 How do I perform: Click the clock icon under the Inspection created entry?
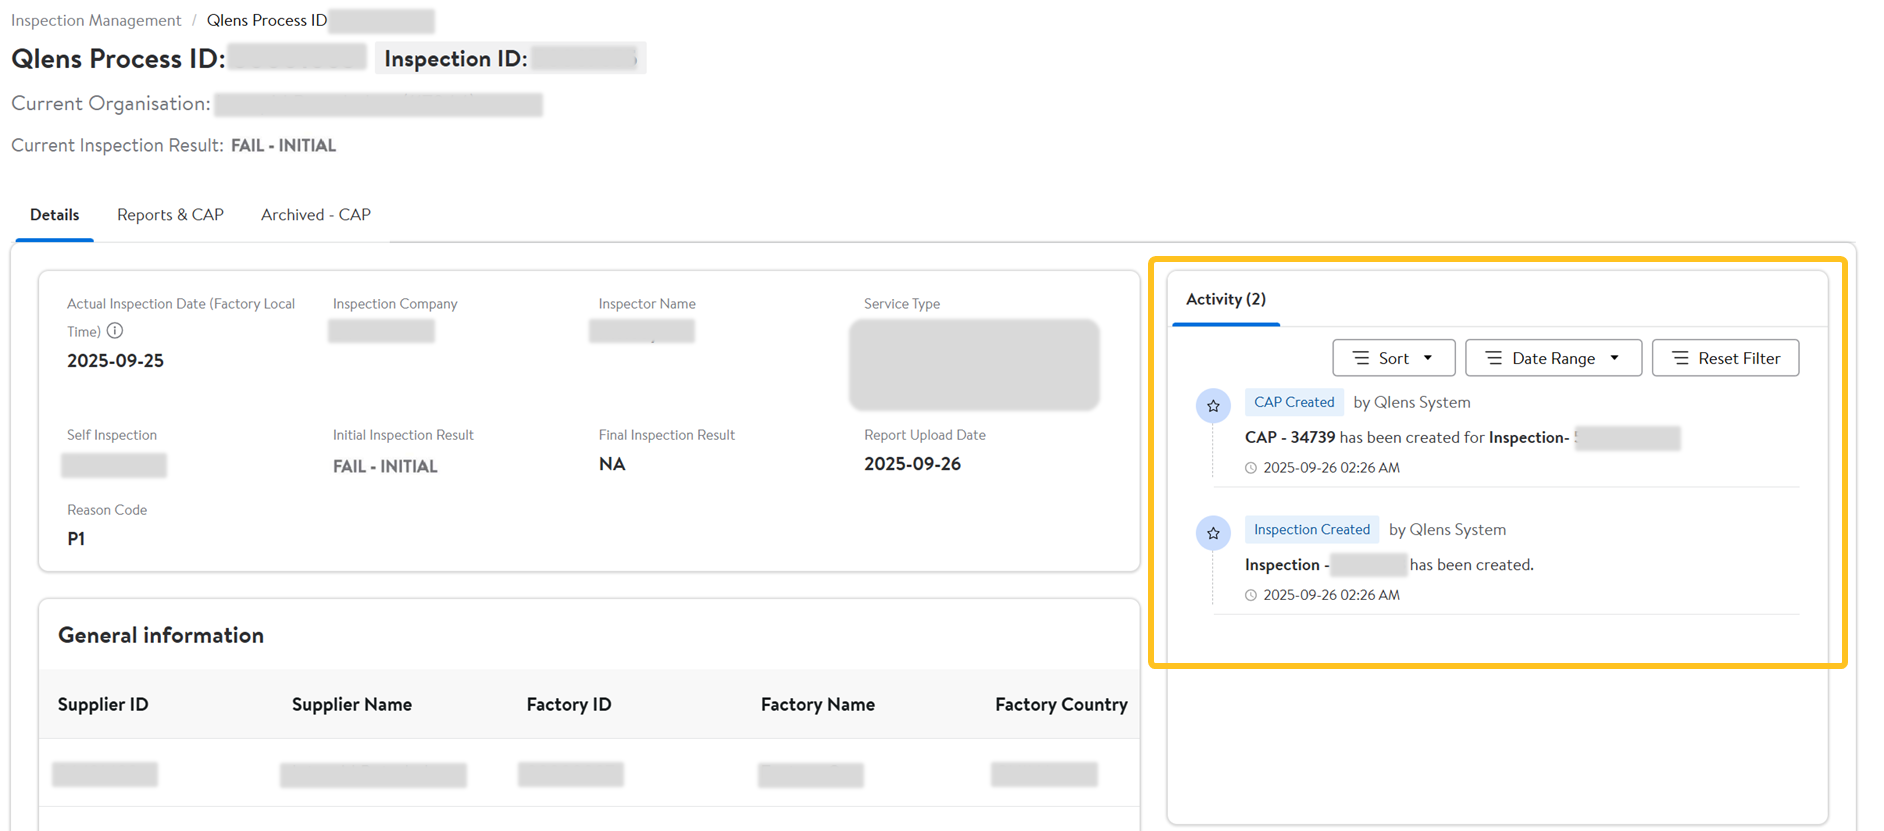[x=1251, y=595]
